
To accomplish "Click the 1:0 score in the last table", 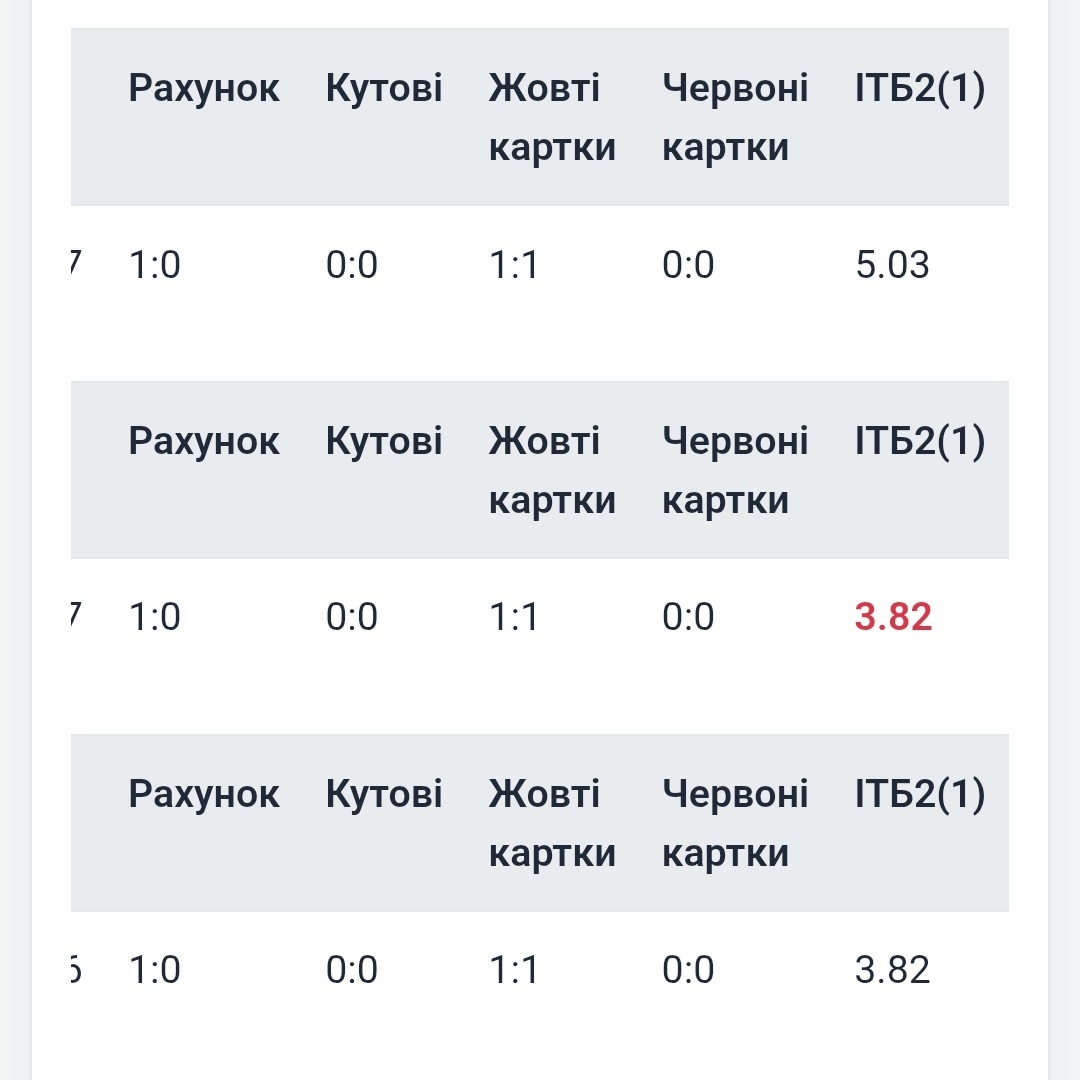I will click(x=155, y=970).
